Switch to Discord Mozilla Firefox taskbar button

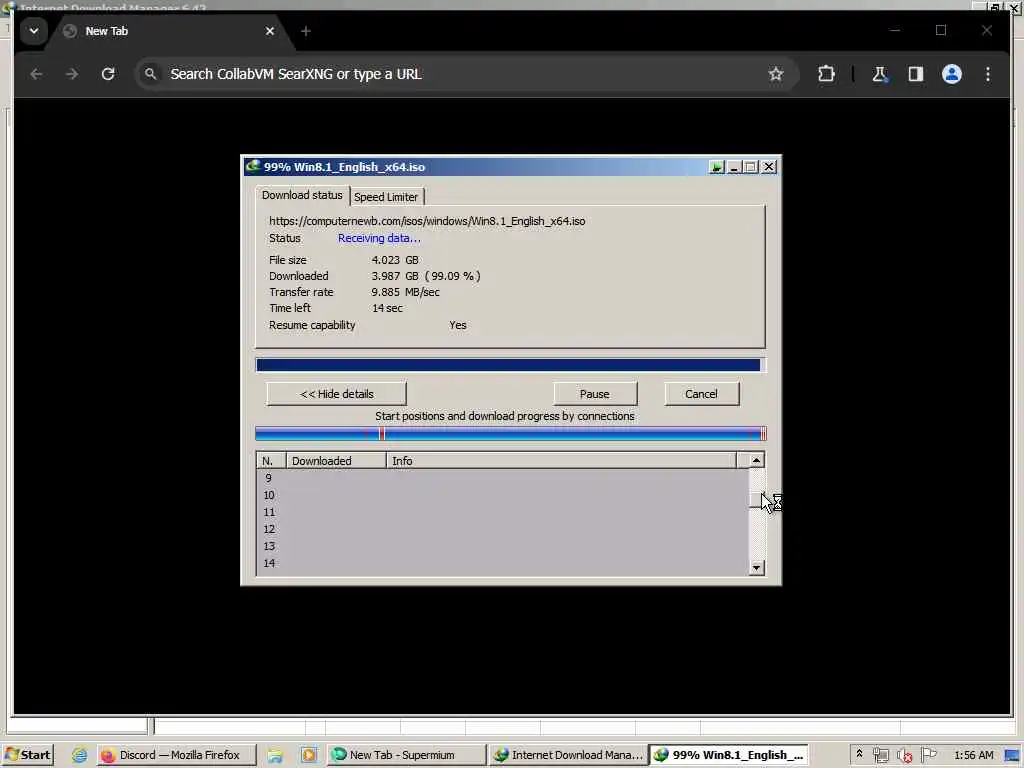pos(176,755)
